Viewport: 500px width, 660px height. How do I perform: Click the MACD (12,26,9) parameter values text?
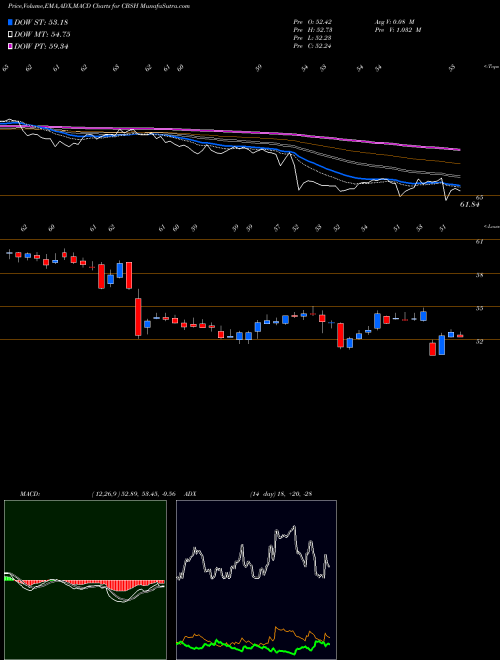click(x=133, y=494)
